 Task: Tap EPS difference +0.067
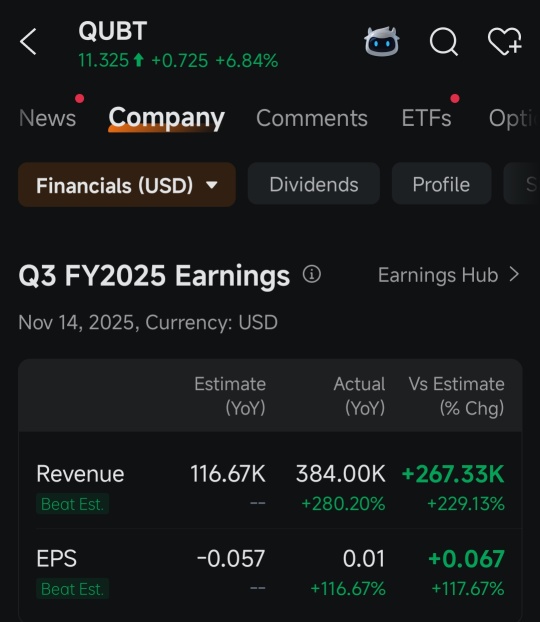[467, 559]
